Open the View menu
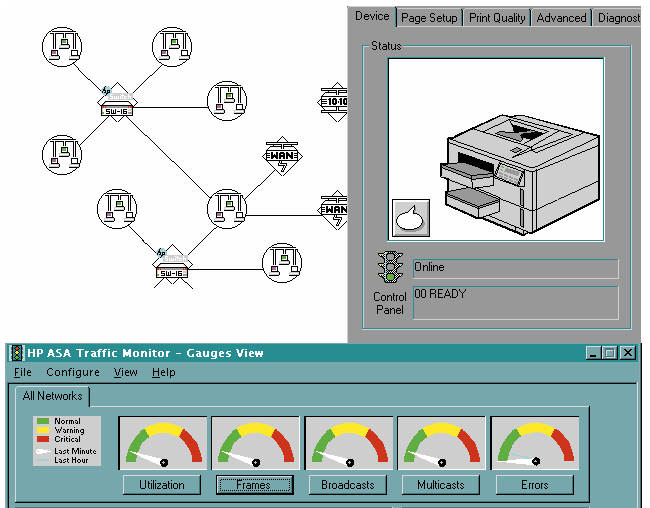Screen dimensions: 650x508 pyautogui.click(x=126, y=372)
